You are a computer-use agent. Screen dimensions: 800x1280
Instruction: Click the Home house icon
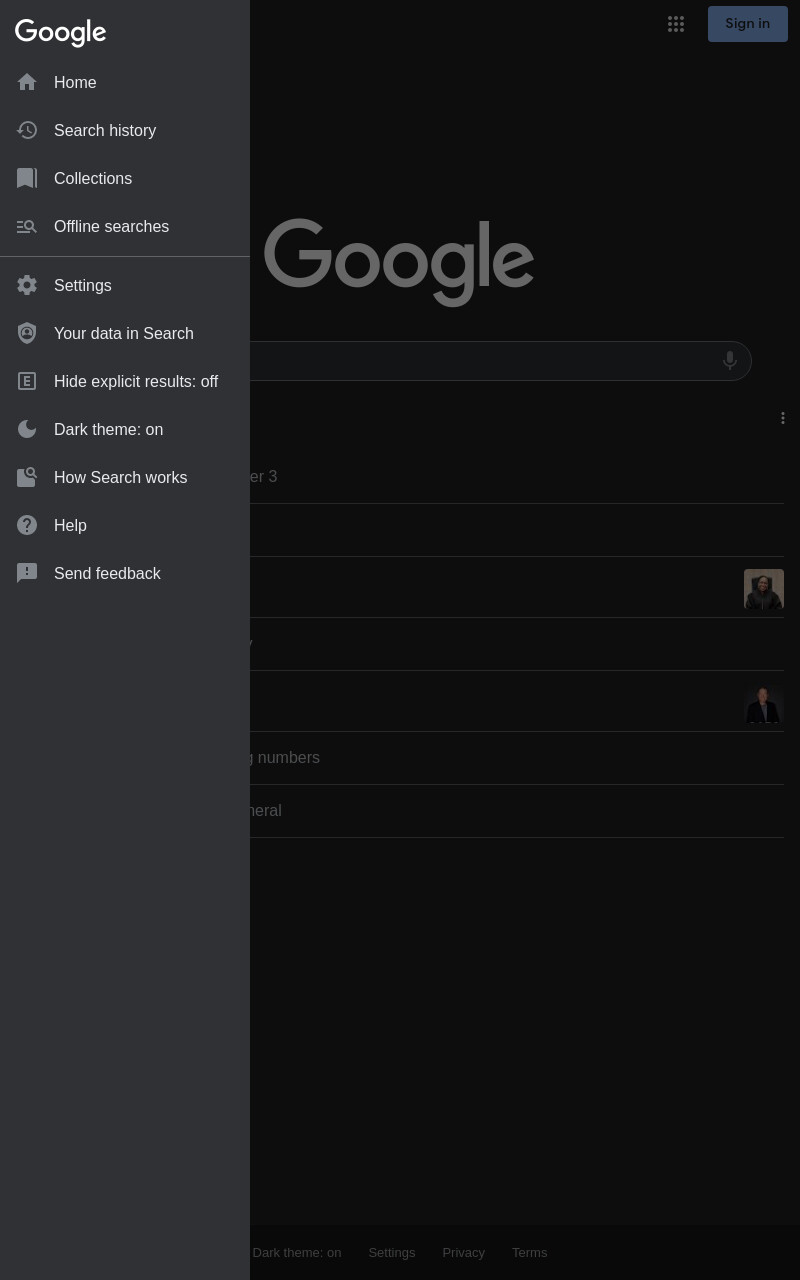pos(27,82)
